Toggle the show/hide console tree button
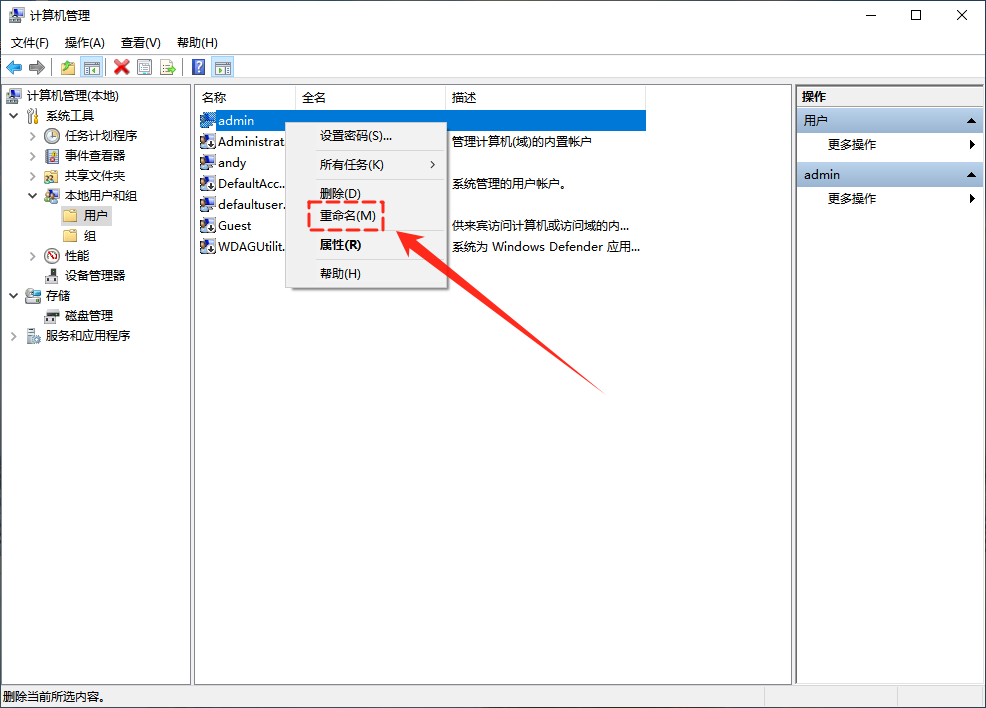The image size is (986, 708). point(91,67)
